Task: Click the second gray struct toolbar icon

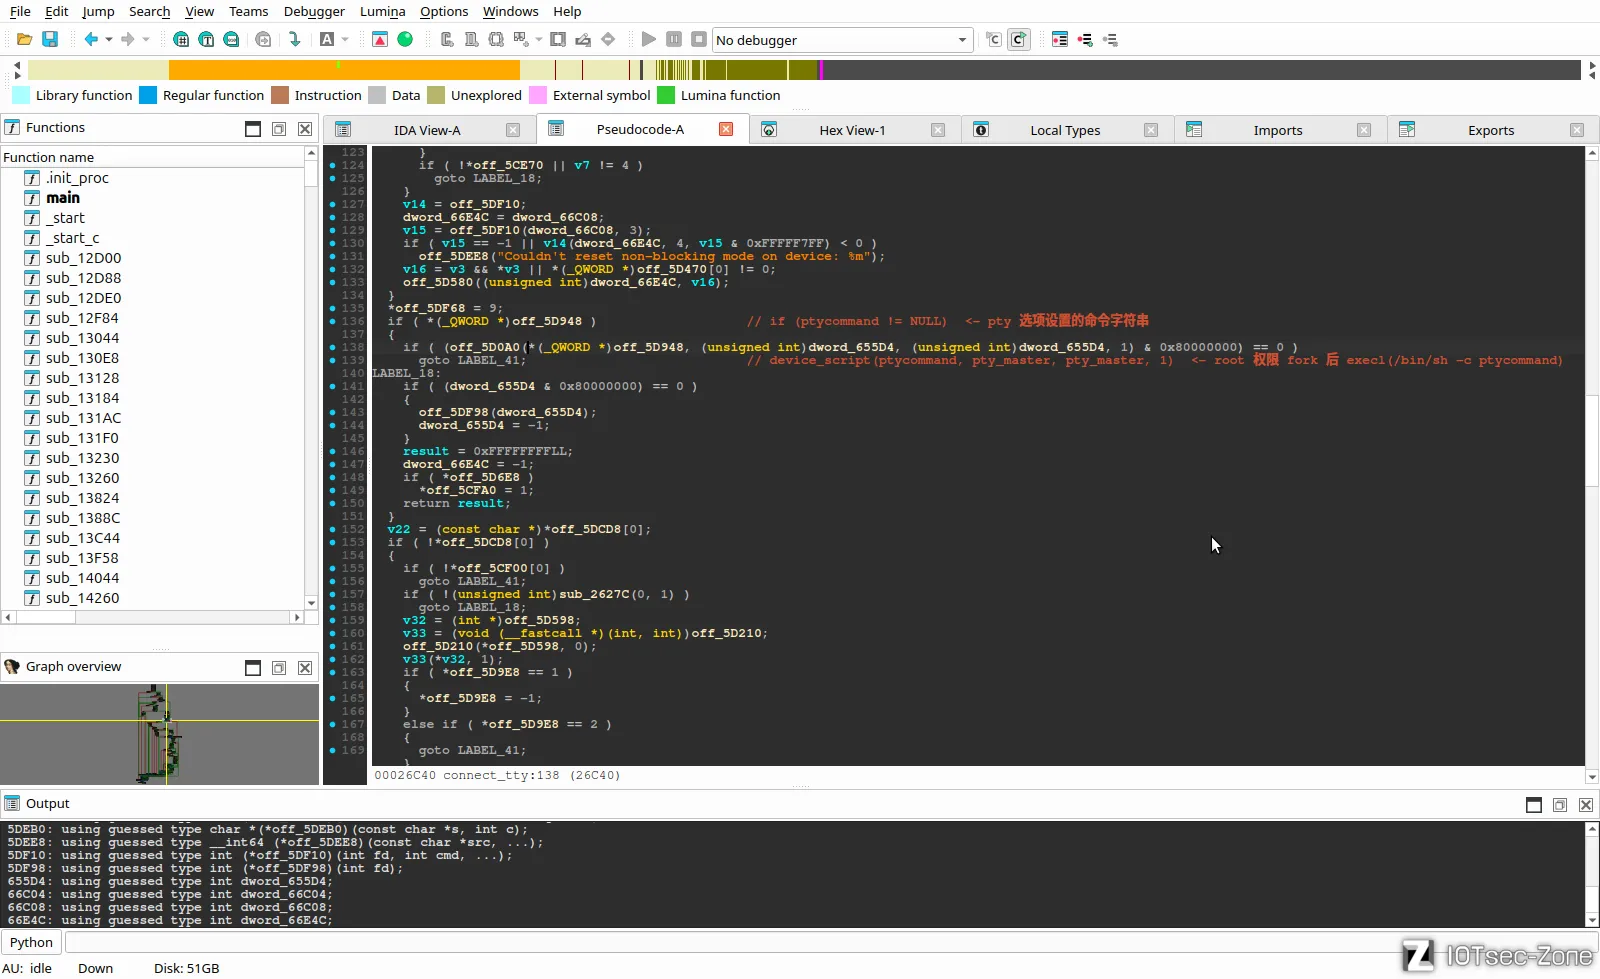Action: [471, 40]
